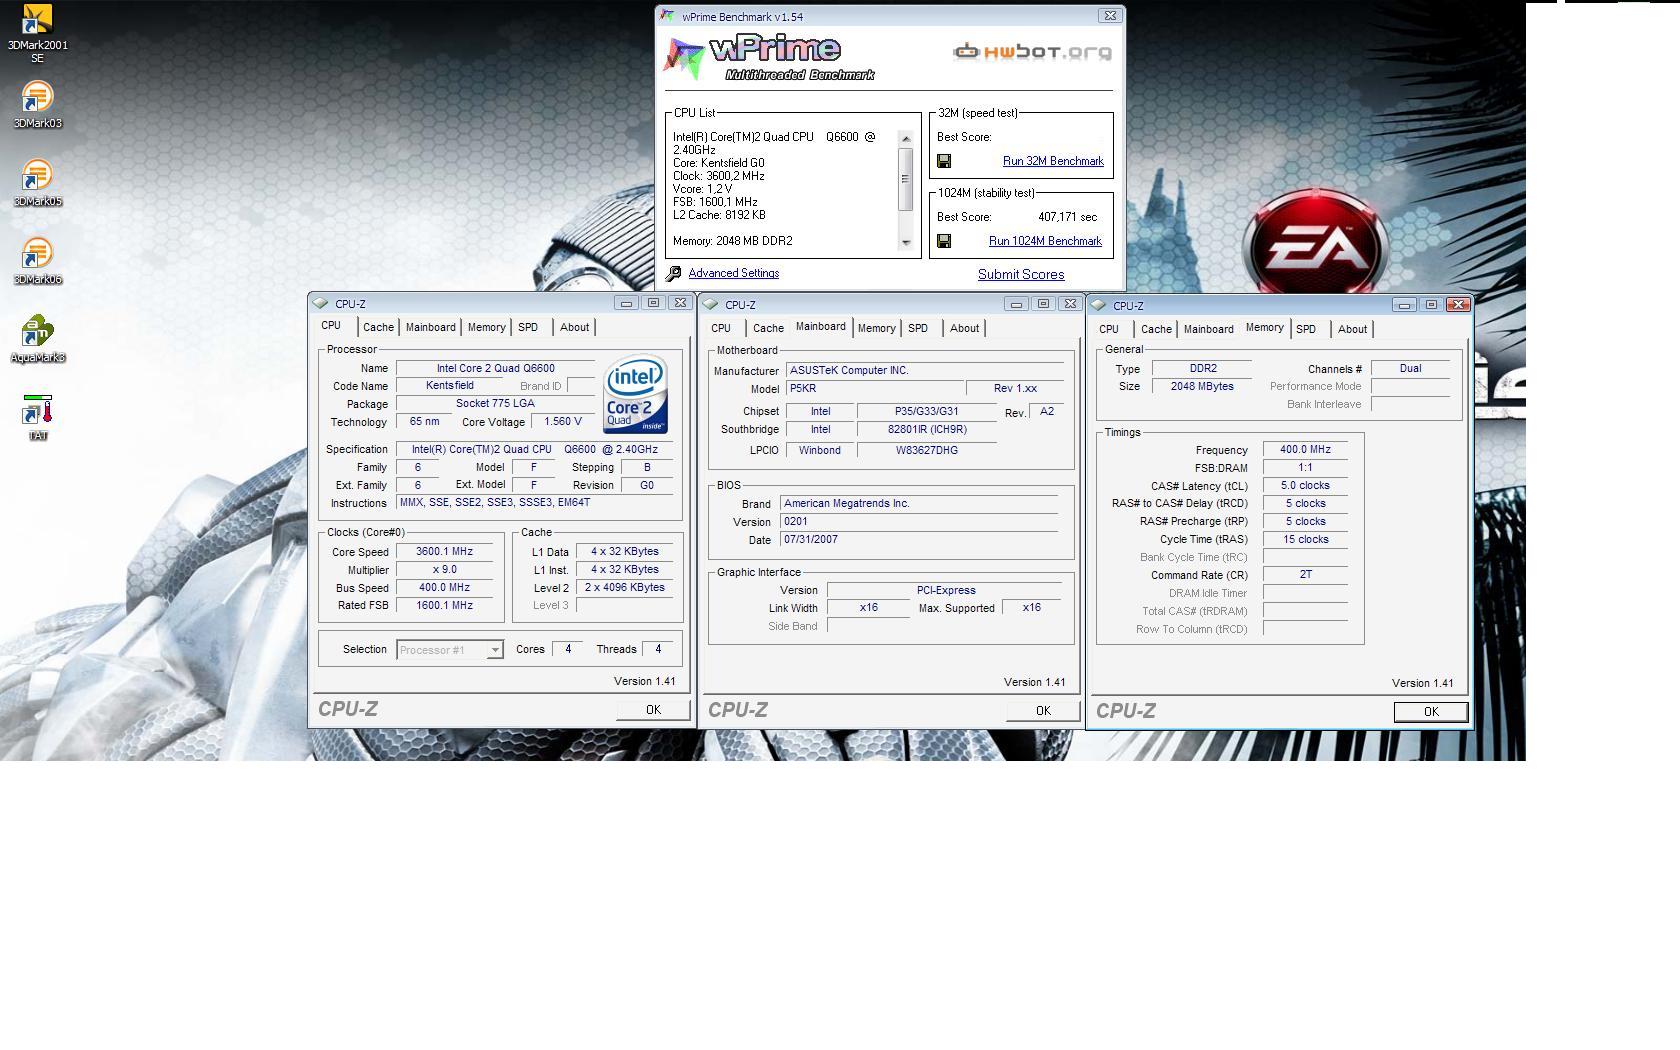Open About tab in right CPU-Z window

click(x=1352, y=329)
